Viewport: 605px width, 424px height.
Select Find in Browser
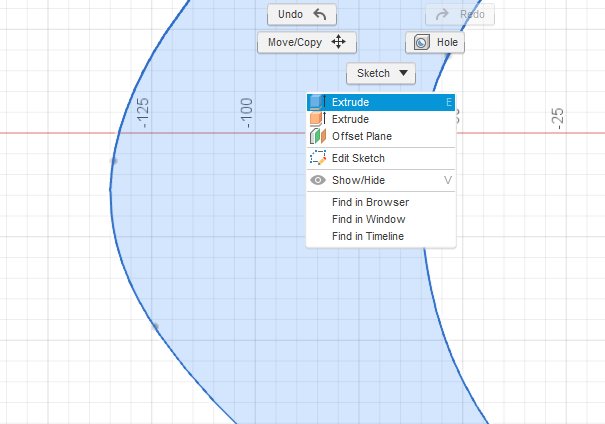[381, 202]
